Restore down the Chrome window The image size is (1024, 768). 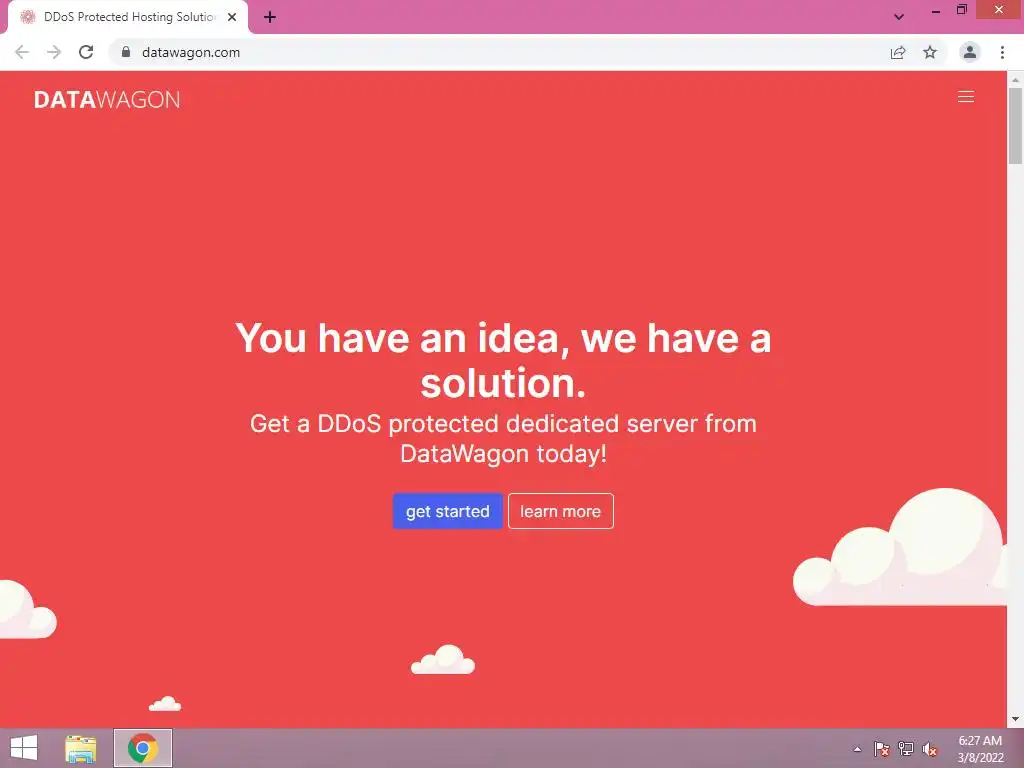point(961,10)
